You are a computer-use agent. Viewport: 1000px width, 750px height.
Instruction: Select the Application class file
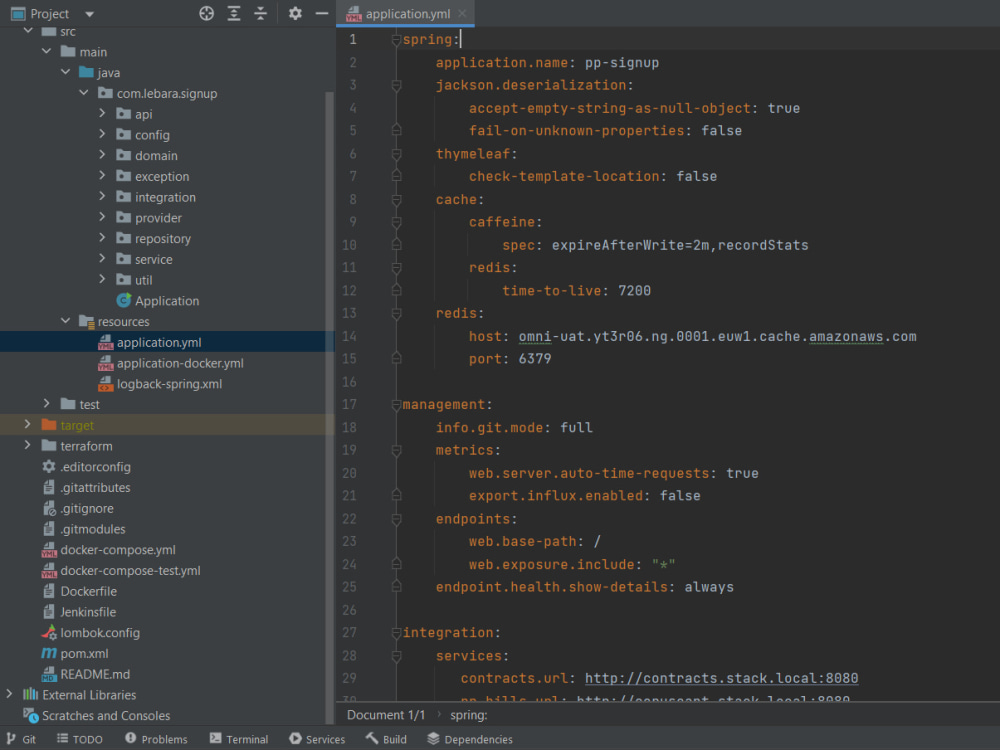tap(158, 300)
